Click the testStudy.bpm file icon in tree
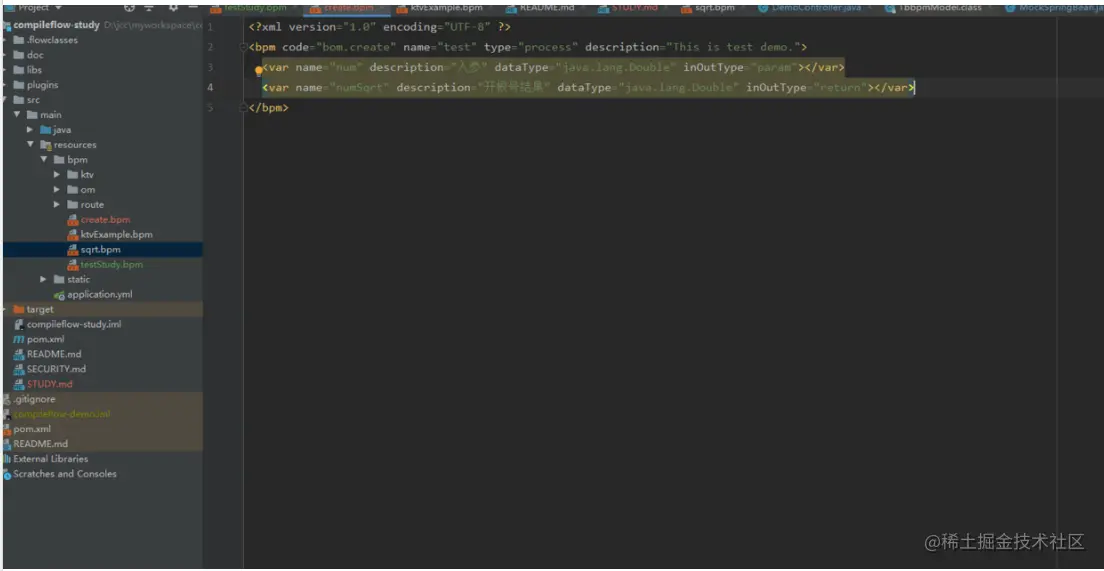Image resolution: width=1104 pixels, height=571 pixels. tap(73, 265)
